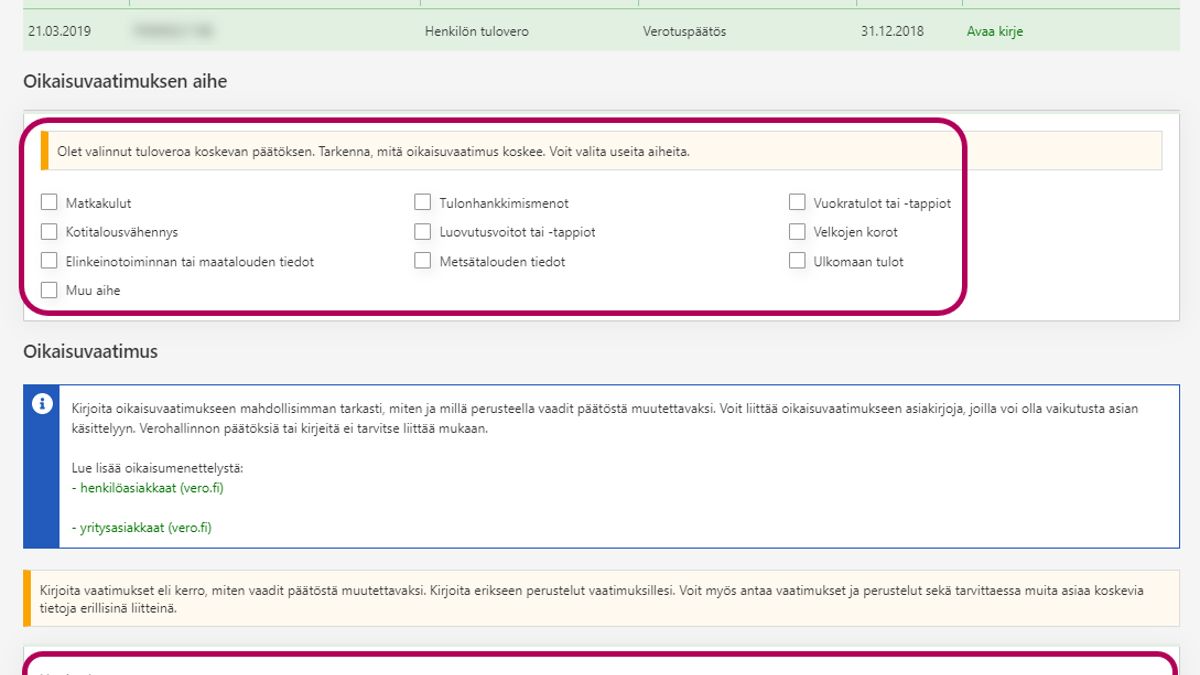Image resolution: width=1200 pixels, height=675 pixels.
Task: Toggle the Tulonhankkimismenot checkbox
Action: (x=422, y=203)
